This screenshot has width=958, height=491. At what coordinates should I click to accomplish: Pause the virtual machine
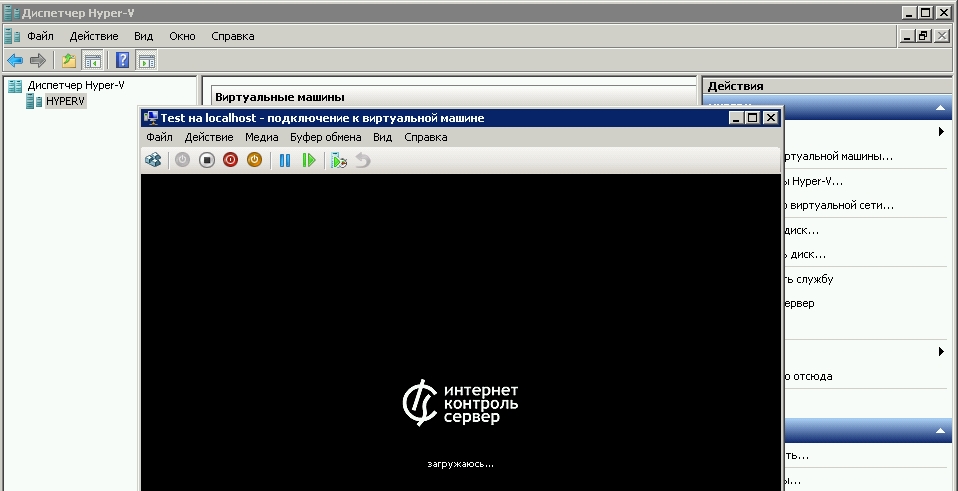tap(285, 160)
